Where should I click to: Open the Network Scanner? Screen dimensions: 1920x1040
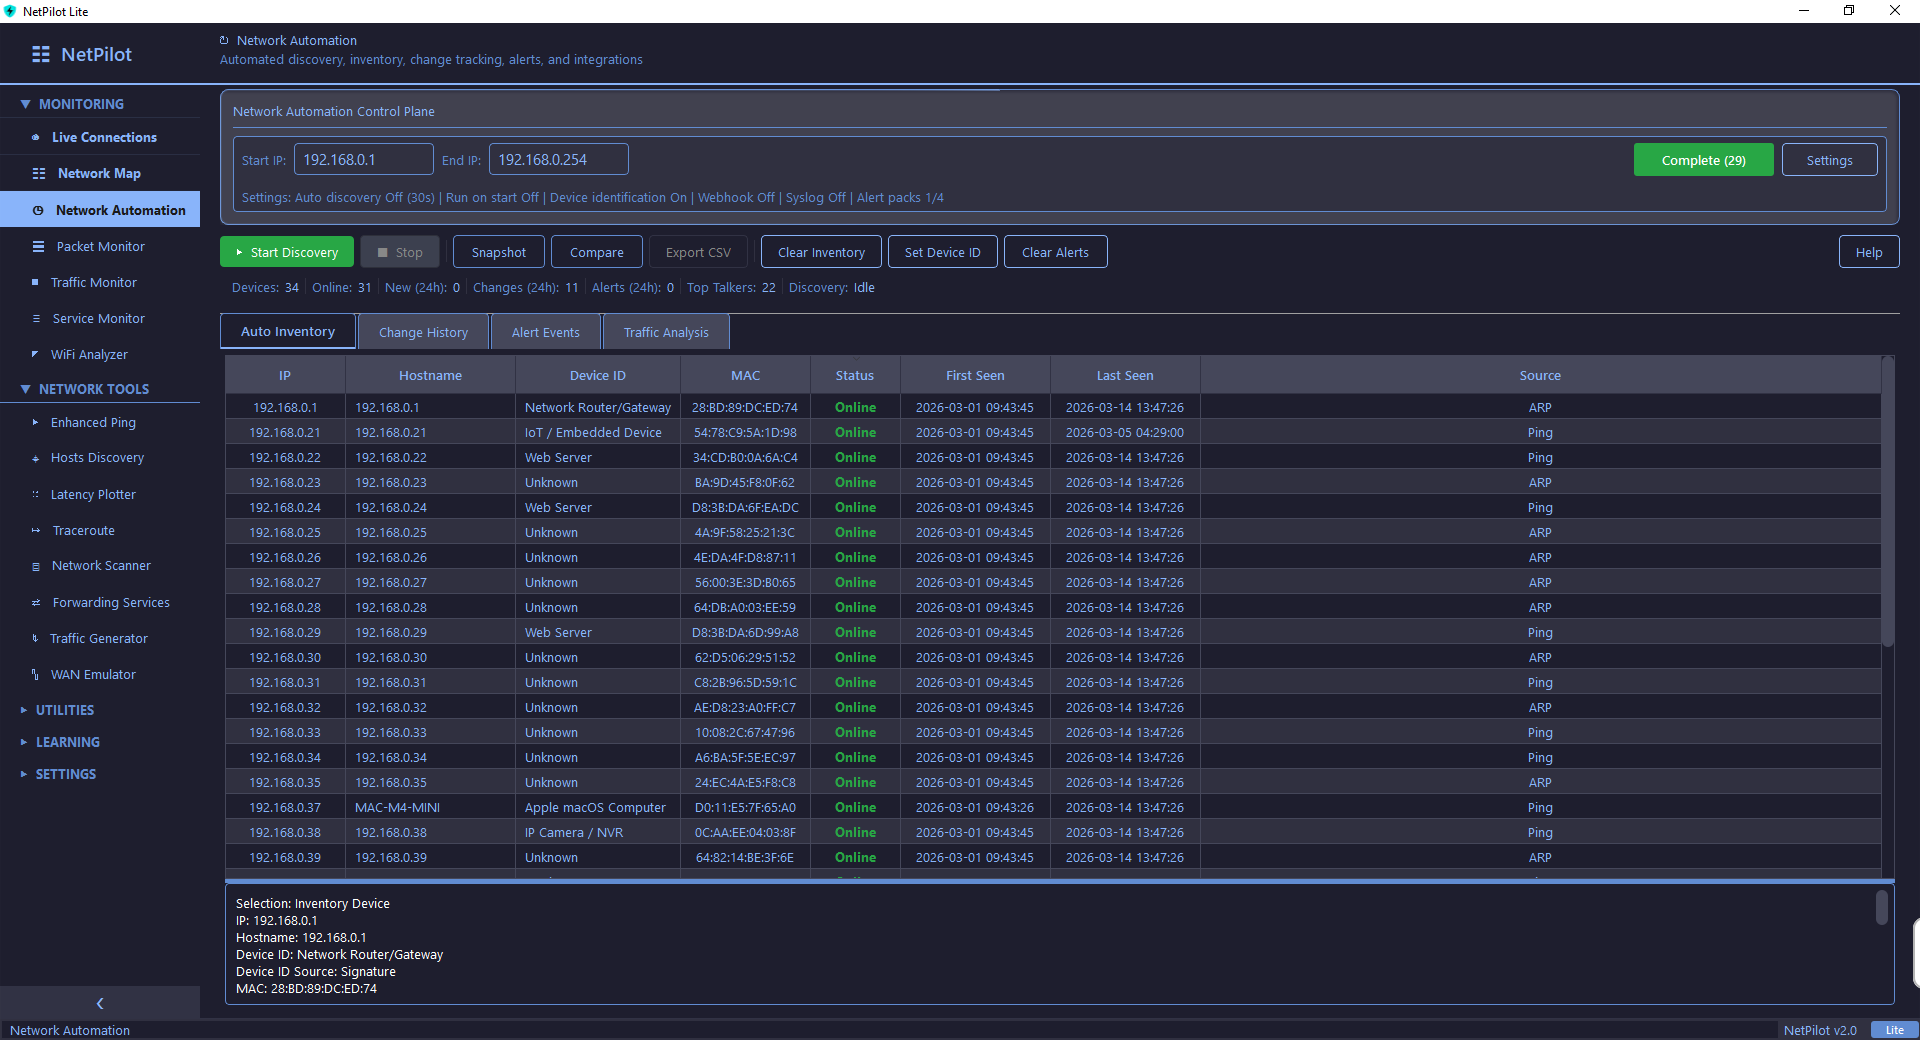tap(100, 565)
